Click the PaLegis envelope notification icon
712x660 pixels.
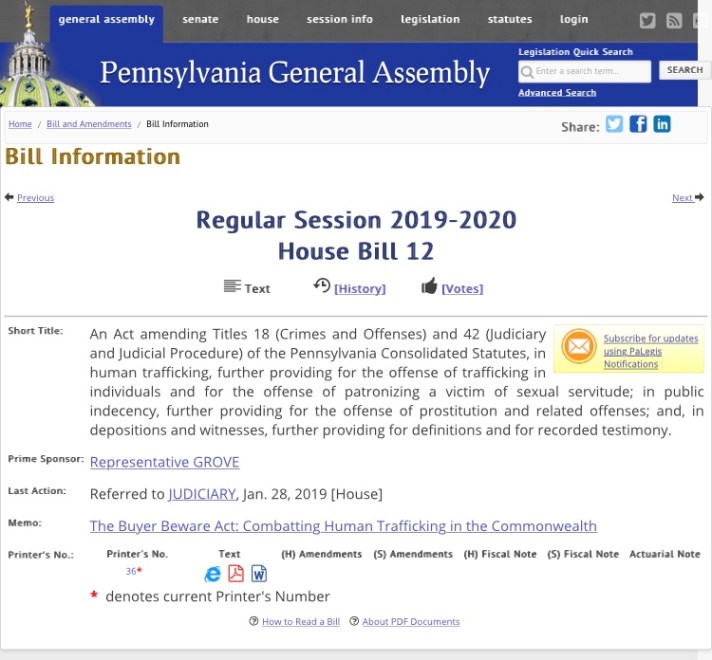click(x=578, y=347)
